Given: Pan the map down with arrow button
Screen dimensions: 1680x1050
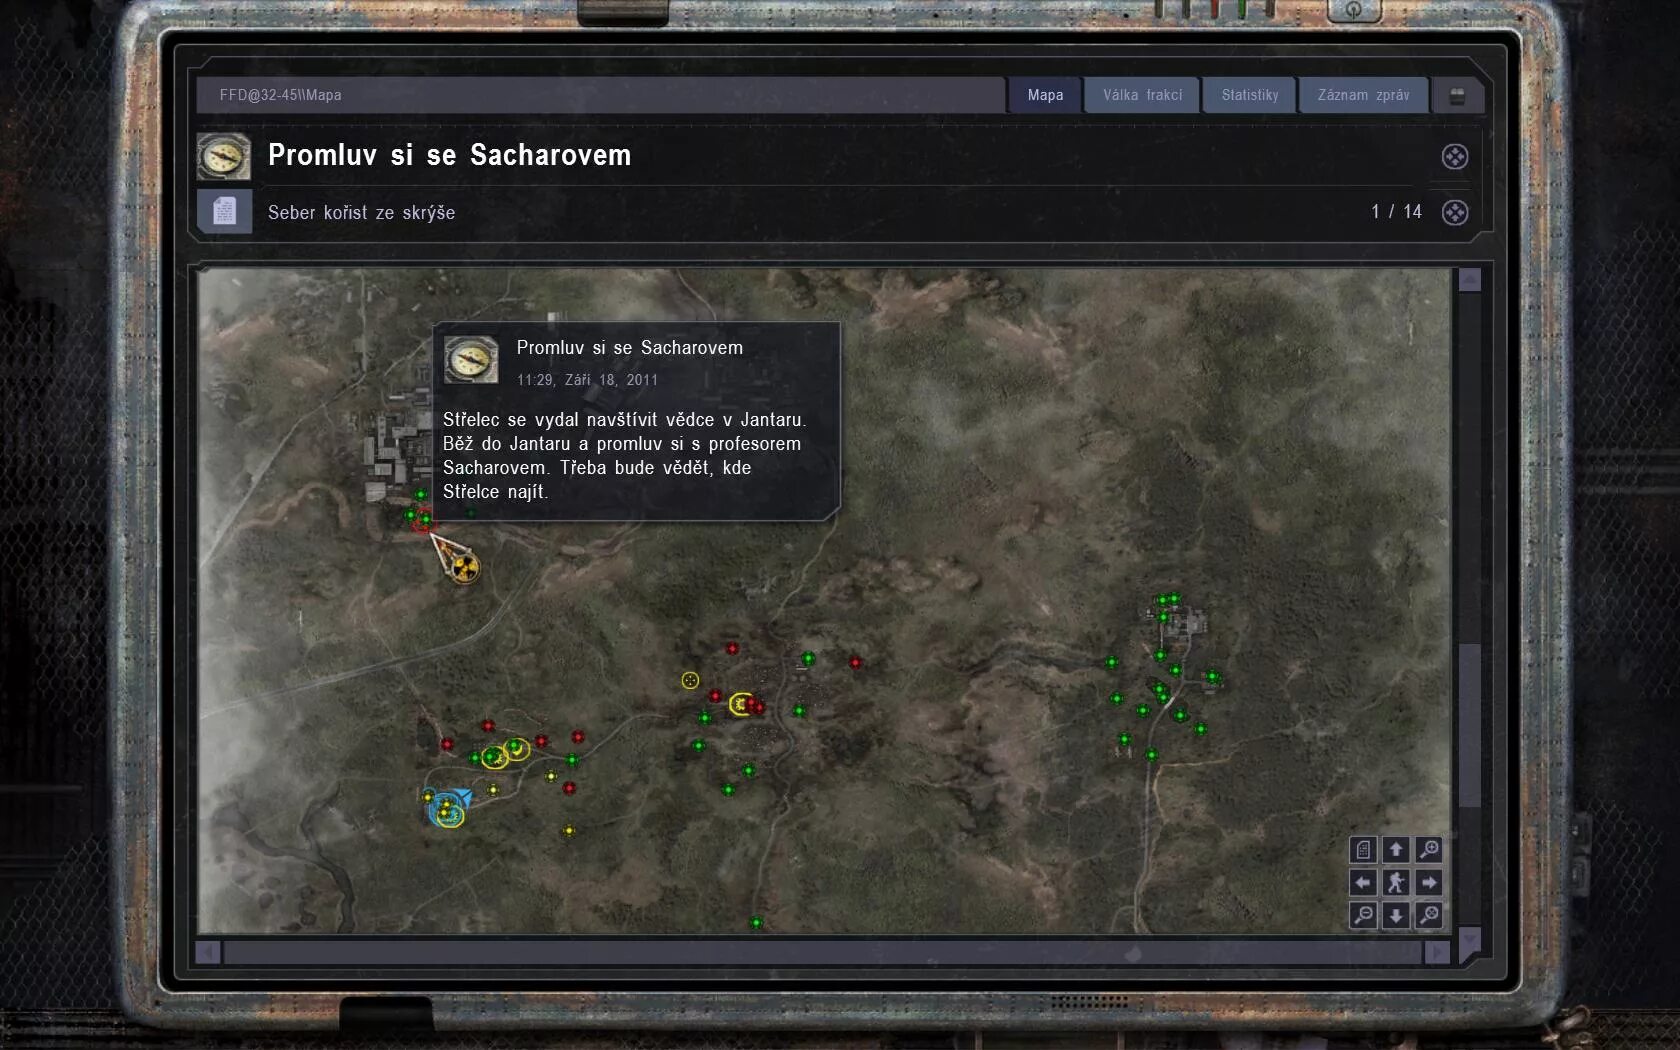Looking at the screenshot, I should [x=1396, y=915].
